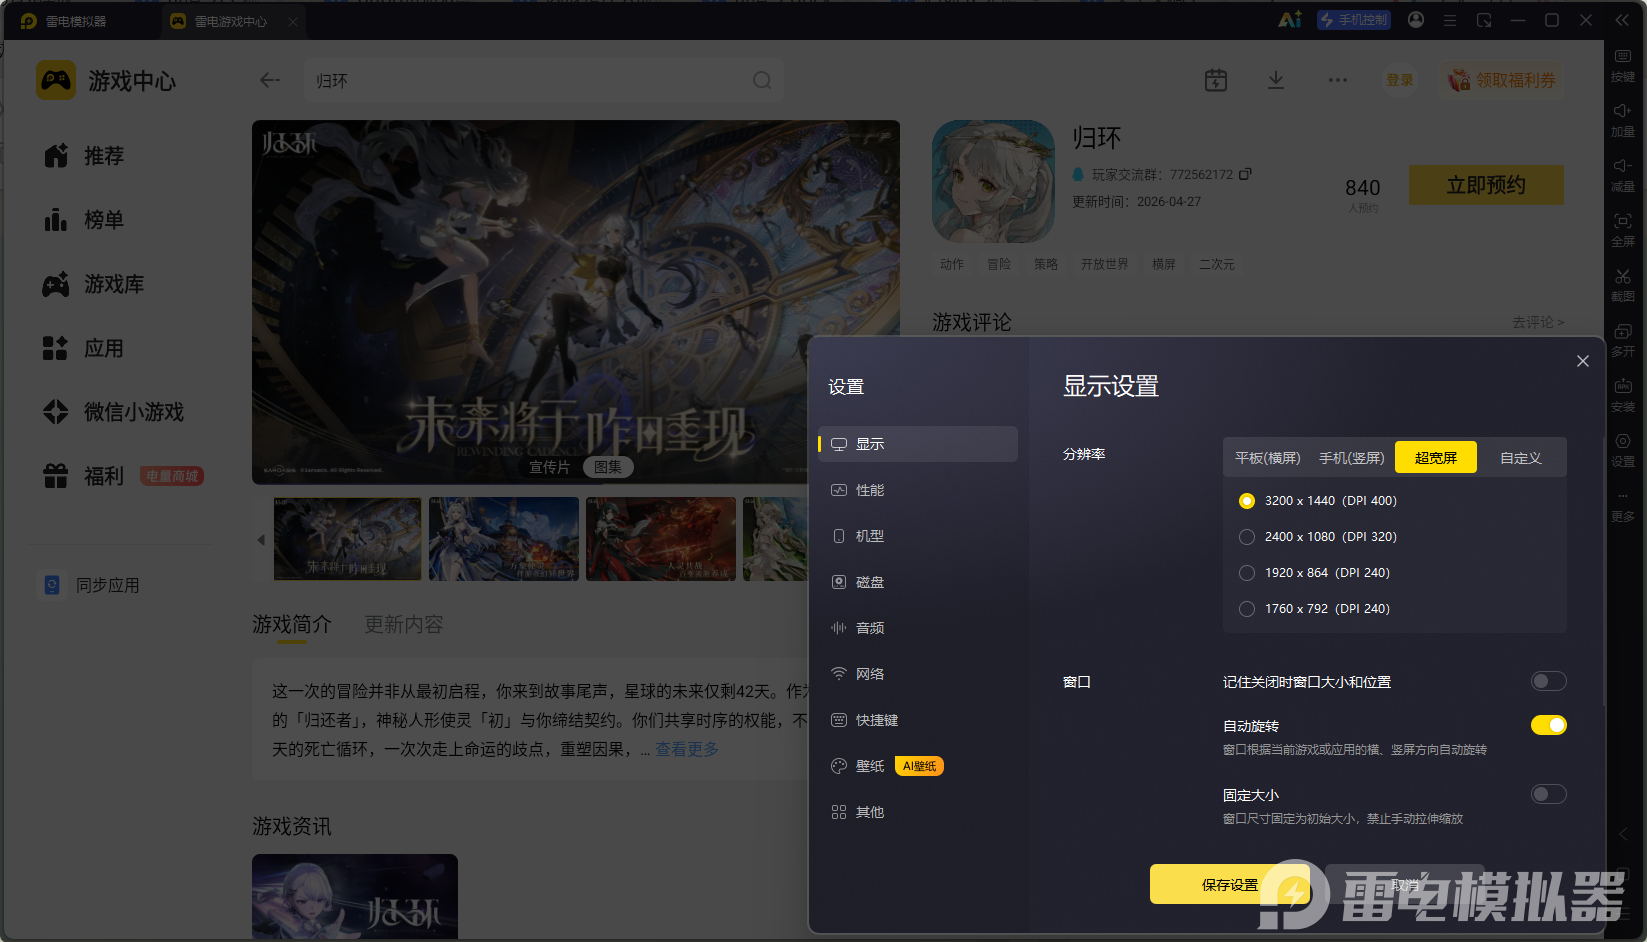Click the 设置 gear icon in right toolbar
1647x942 pixels.
coord(1623,450)
